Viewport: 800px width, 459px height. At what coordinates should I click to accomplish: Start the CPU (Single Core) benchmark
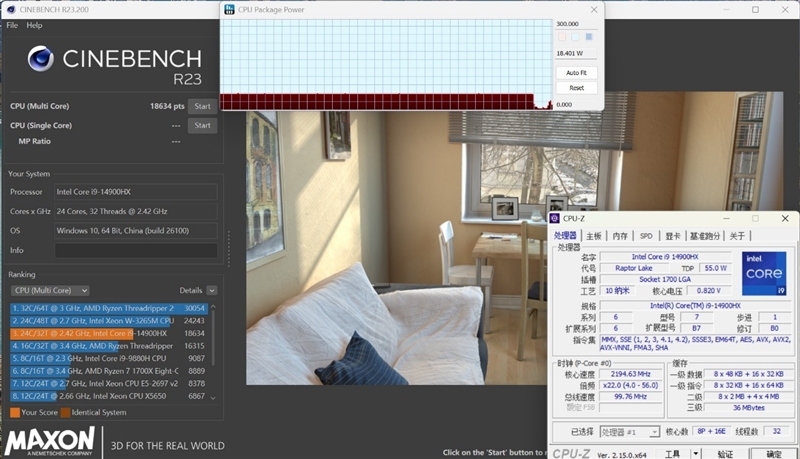203,125
